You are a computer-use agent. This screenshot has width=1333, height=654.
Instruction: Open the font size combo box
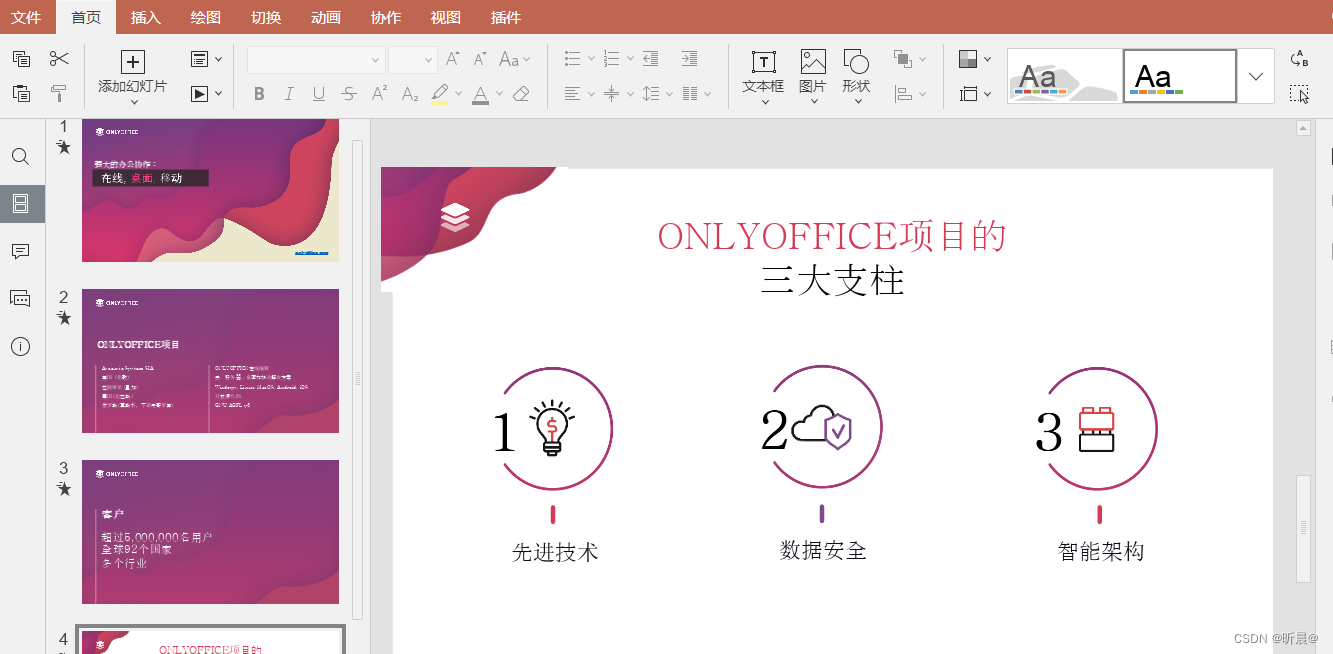click(x=413, y=60)
